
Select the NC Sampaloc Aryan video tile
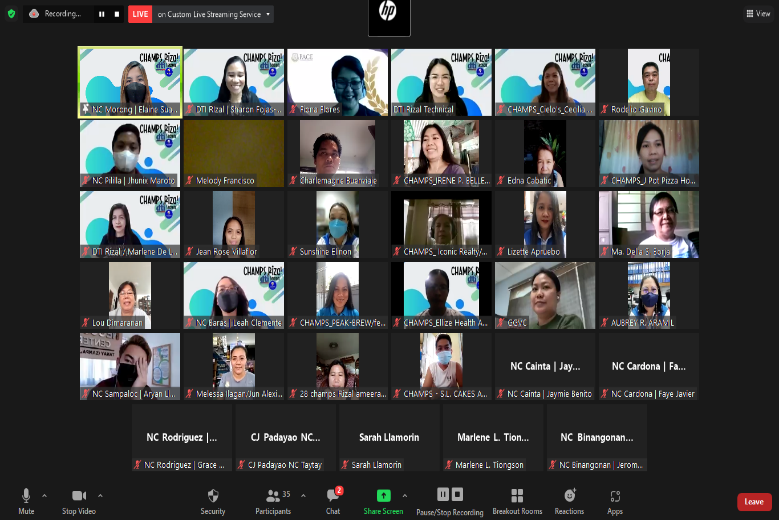tap(130, 366)
